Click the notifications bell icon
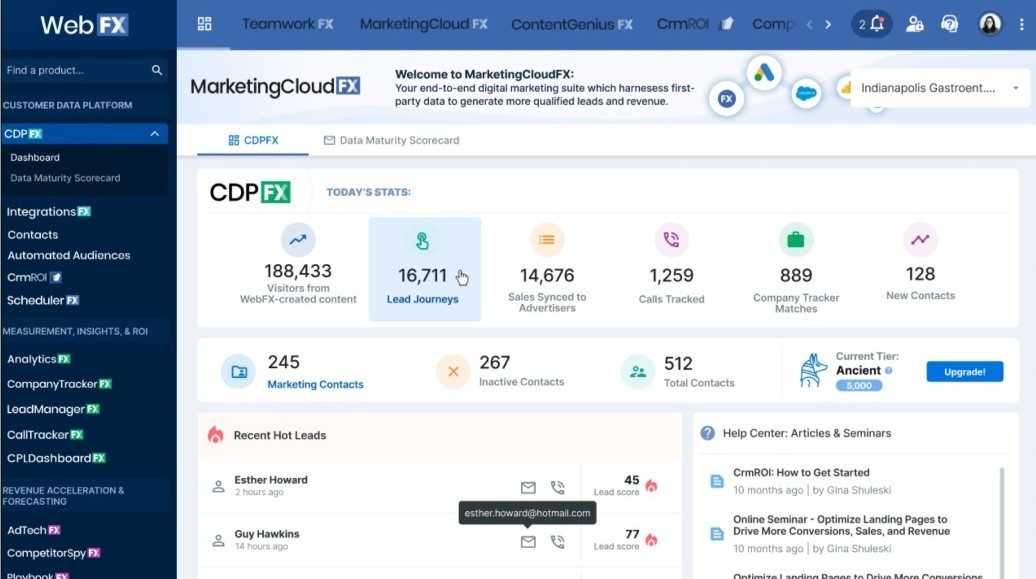 (877, 24)
